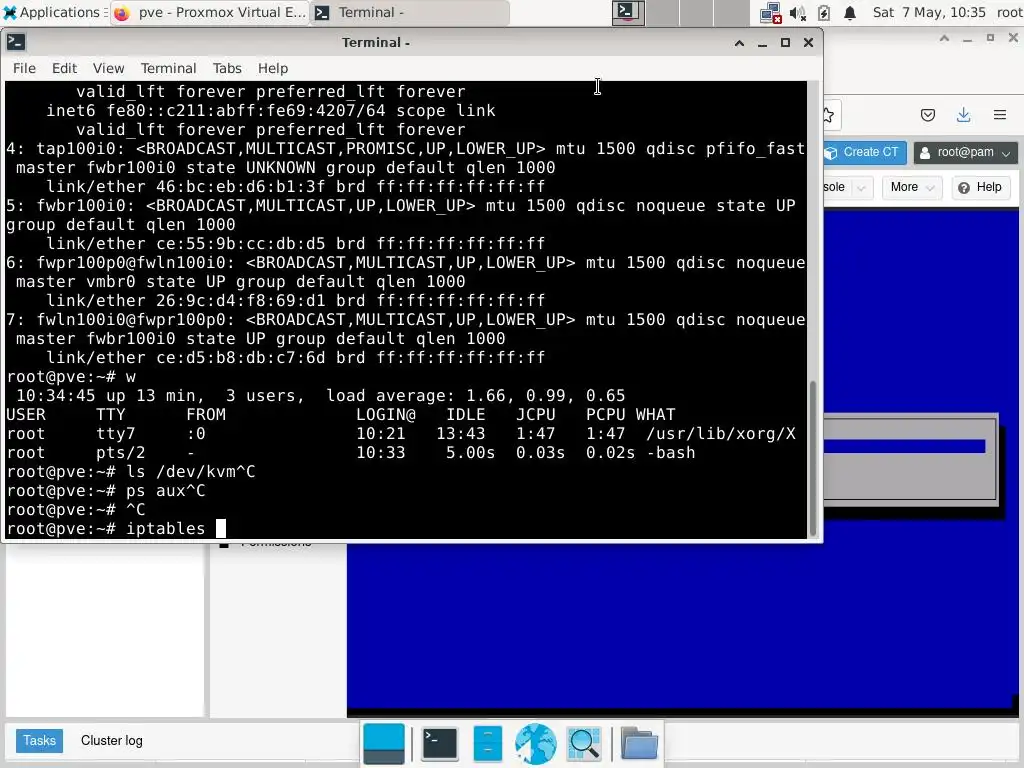The image size is (1024, 768).
Task: Open the Tabs menu
Action: pos(227,69)
